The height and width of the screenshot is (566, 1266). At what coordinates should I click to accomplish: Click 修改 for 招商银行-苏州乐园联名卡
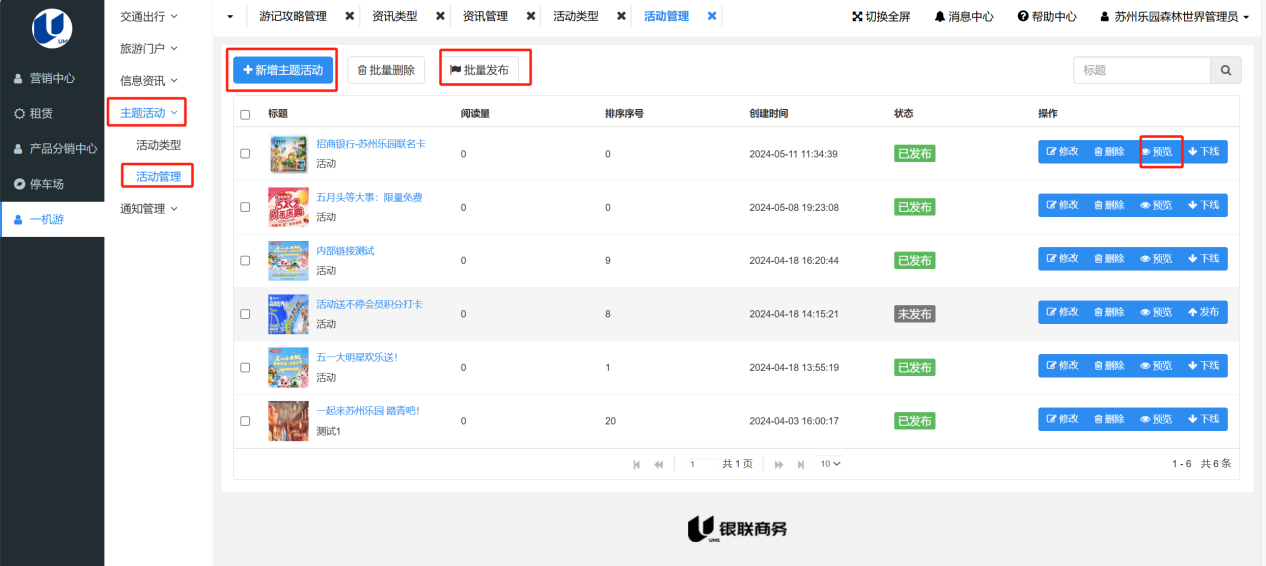(1062, 152)
